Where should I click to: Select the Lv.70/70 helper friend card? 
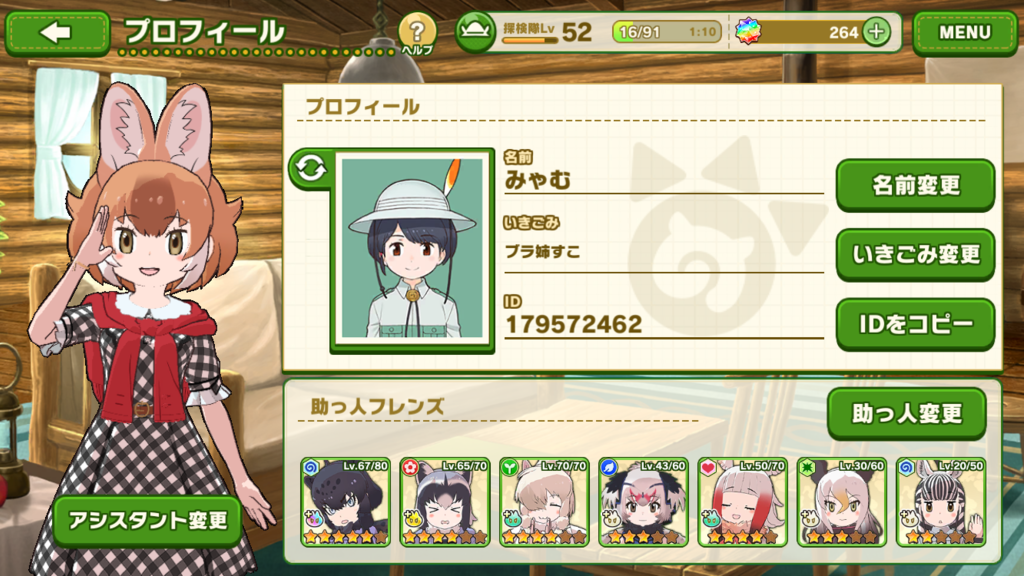tap(544, 502)
